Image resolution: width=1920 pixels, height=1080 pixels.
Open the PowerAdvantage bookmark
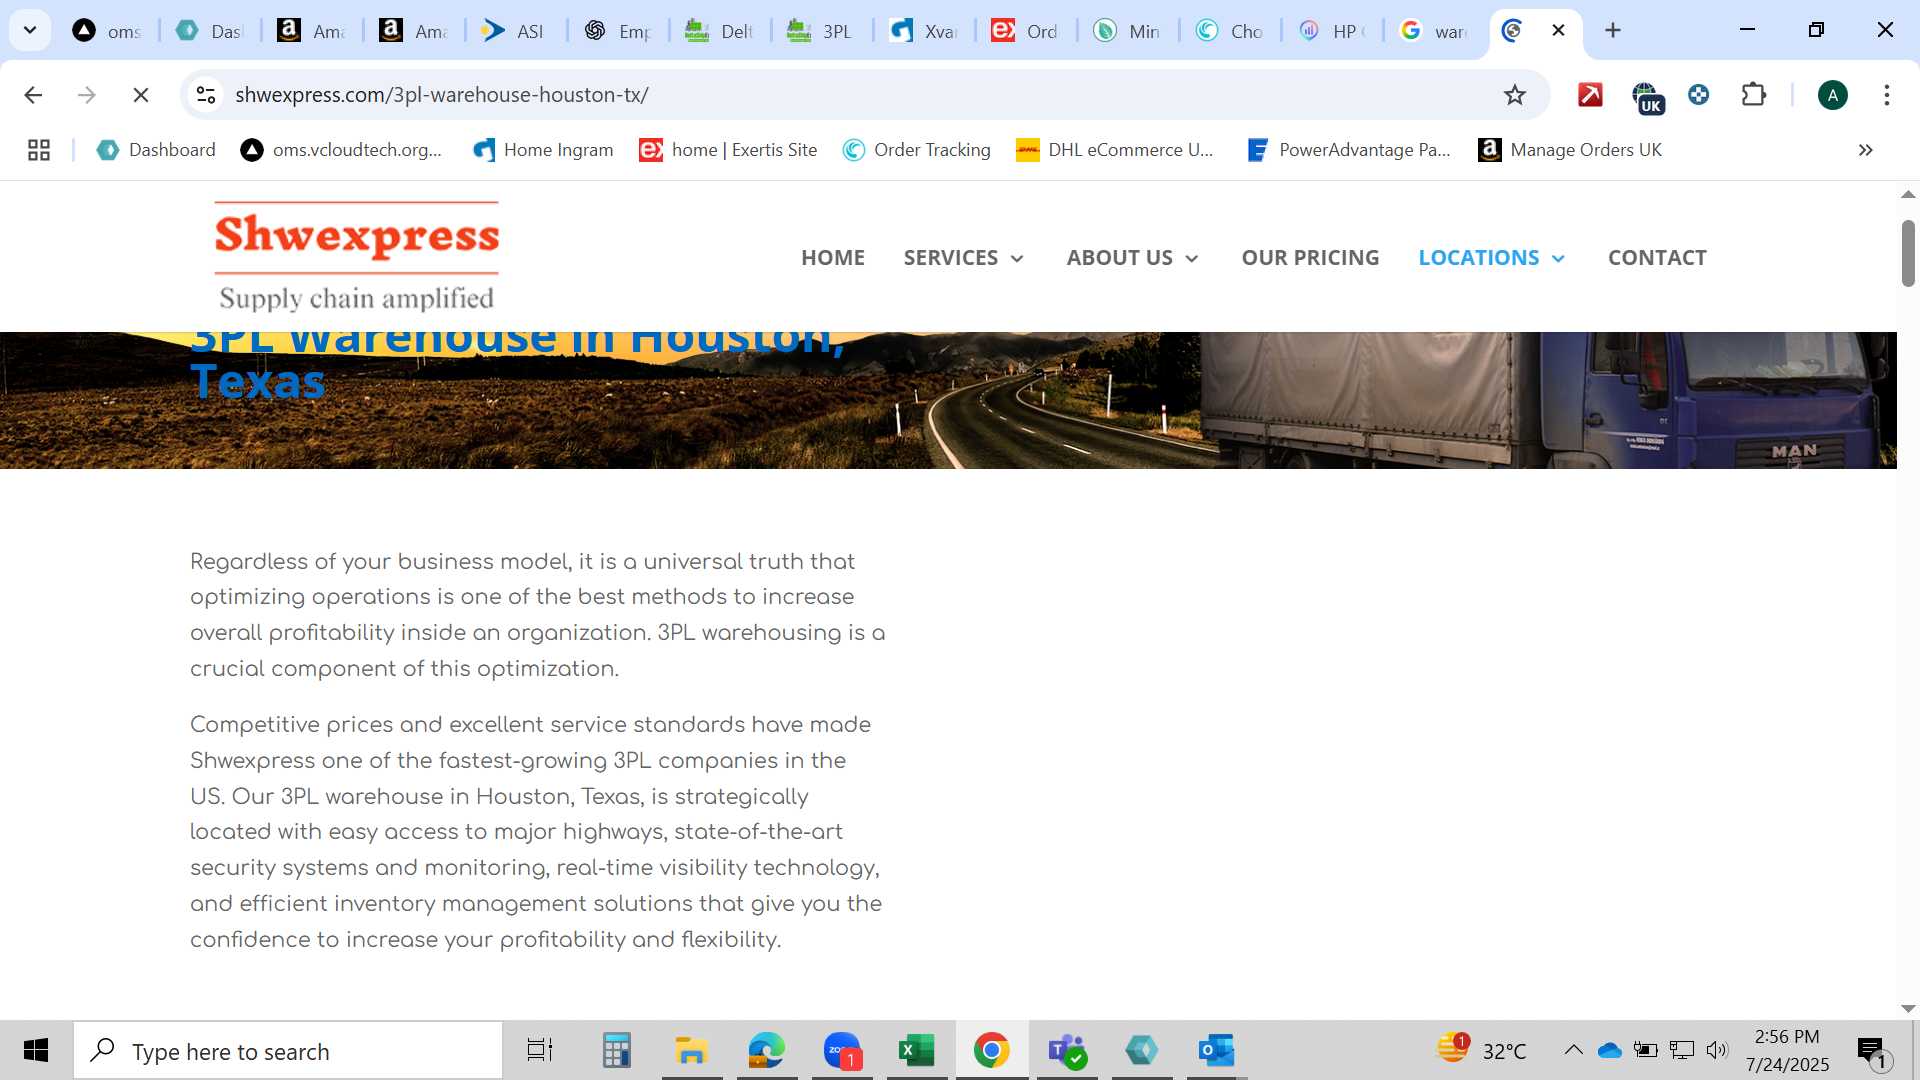(x=1349, y=150)
